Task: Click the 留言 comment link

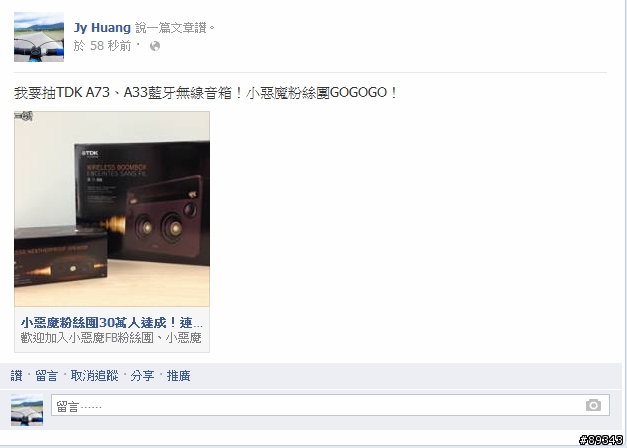Action: 46,376
